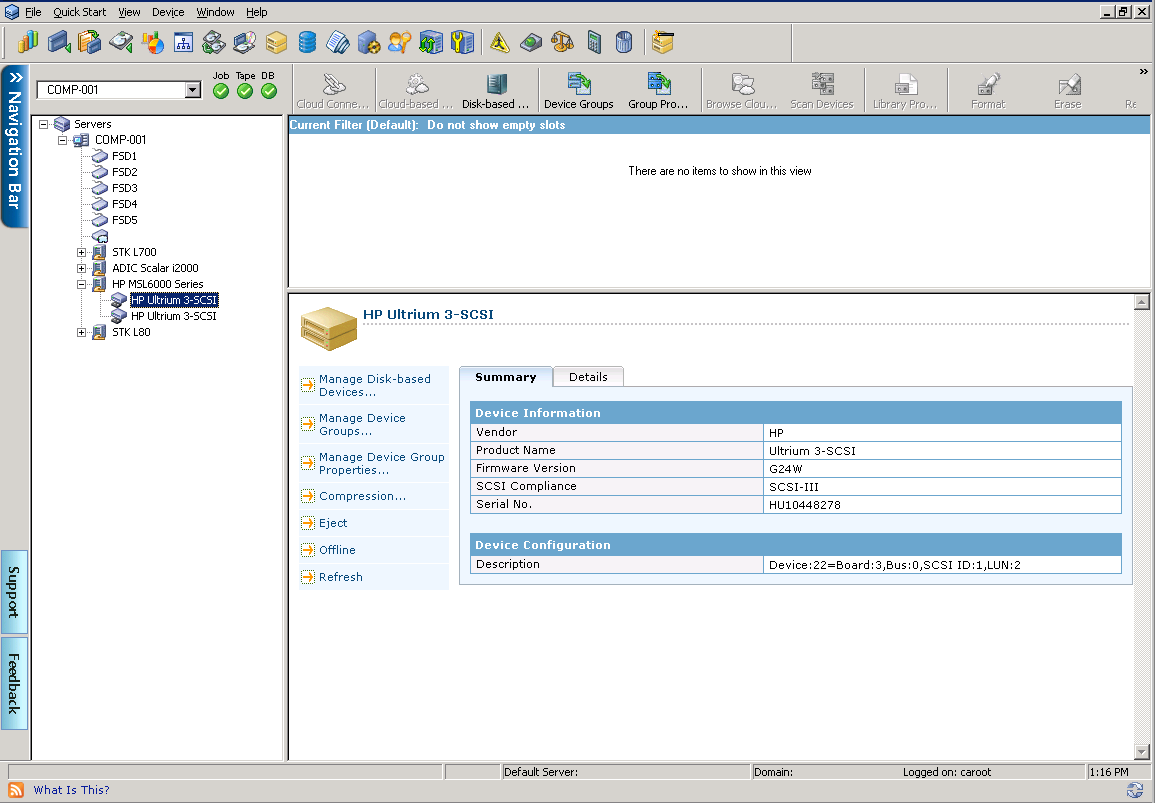Viewport: 1157px width, 805px height.
Task: Select the database icon in the top toolbar
Action: tap(307, 42)
